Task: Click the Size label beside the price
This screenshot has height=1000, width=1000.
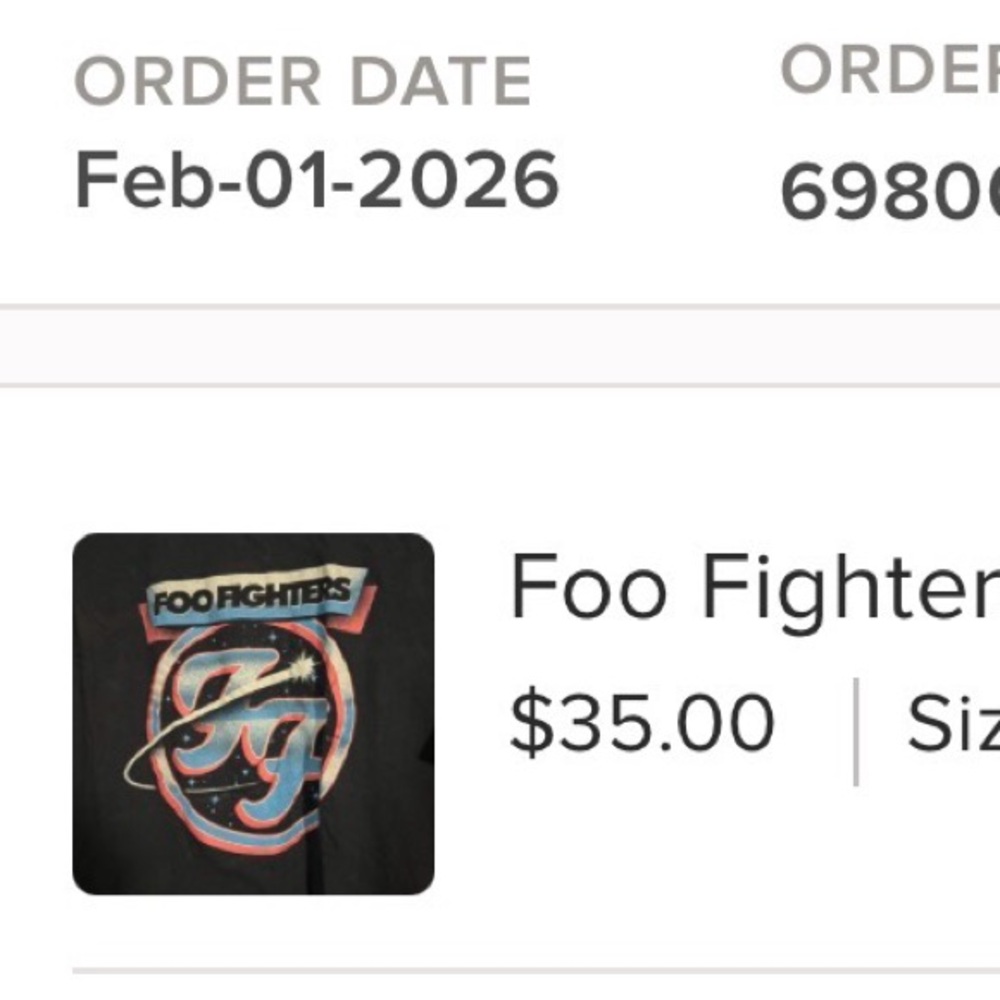Action: pos(952,722)
